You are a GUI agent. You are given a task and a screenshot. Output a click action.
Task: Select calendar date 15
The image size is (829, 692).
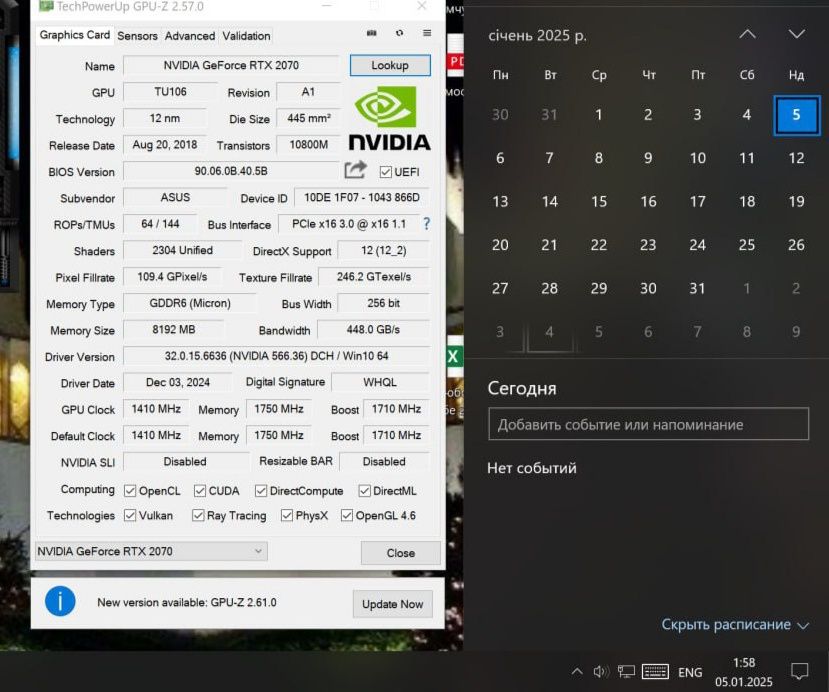[x=599, y=201]
